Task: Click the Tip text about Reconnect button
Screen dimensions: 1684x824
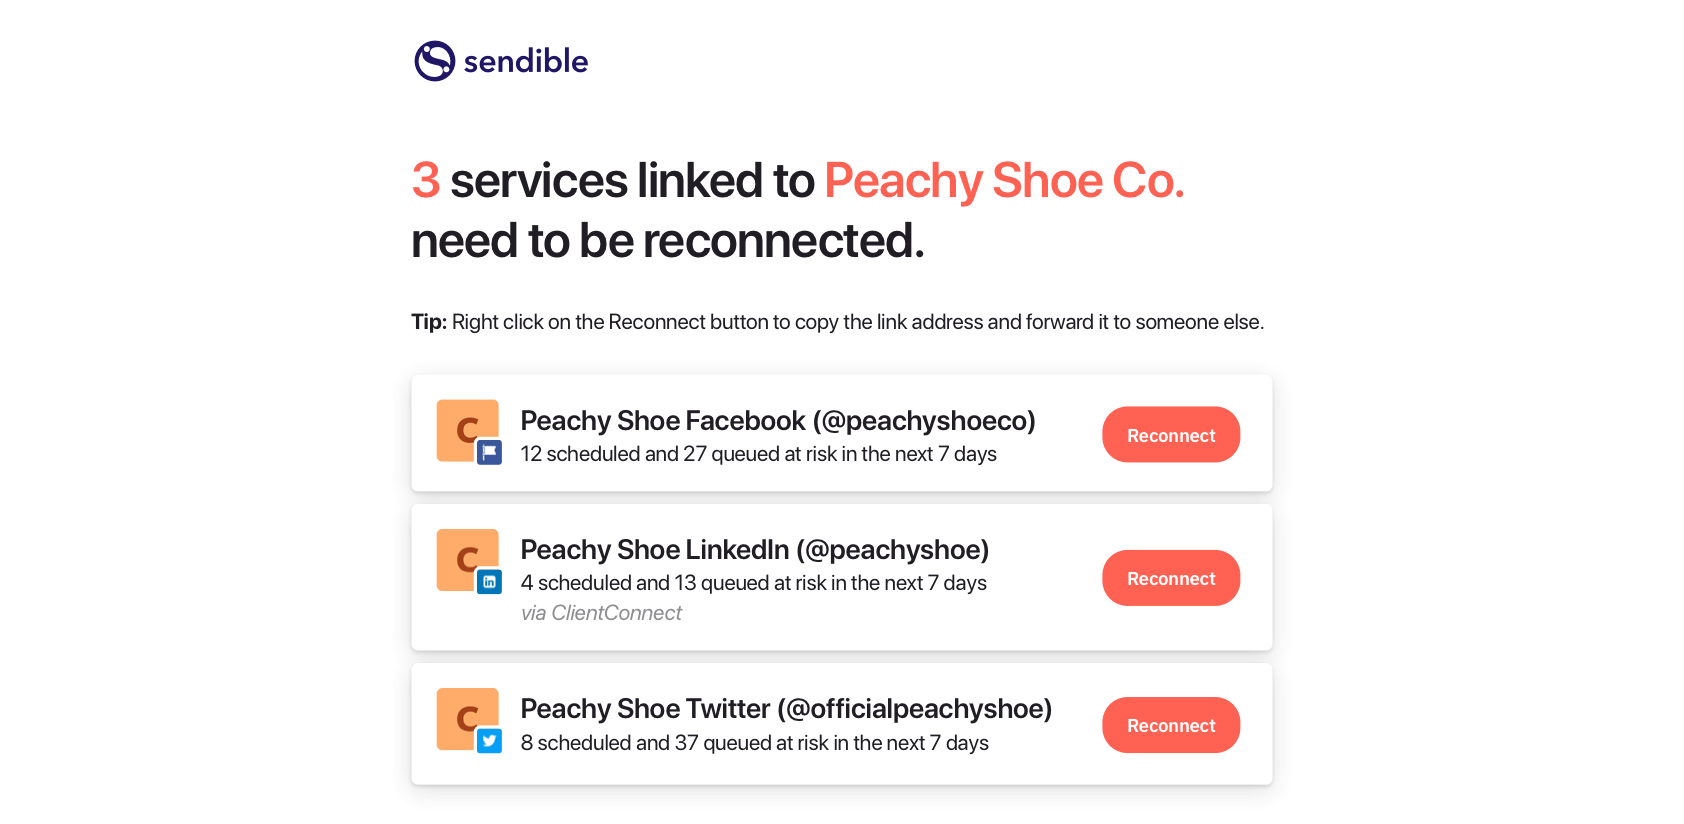Action: [x=837, y=322]
